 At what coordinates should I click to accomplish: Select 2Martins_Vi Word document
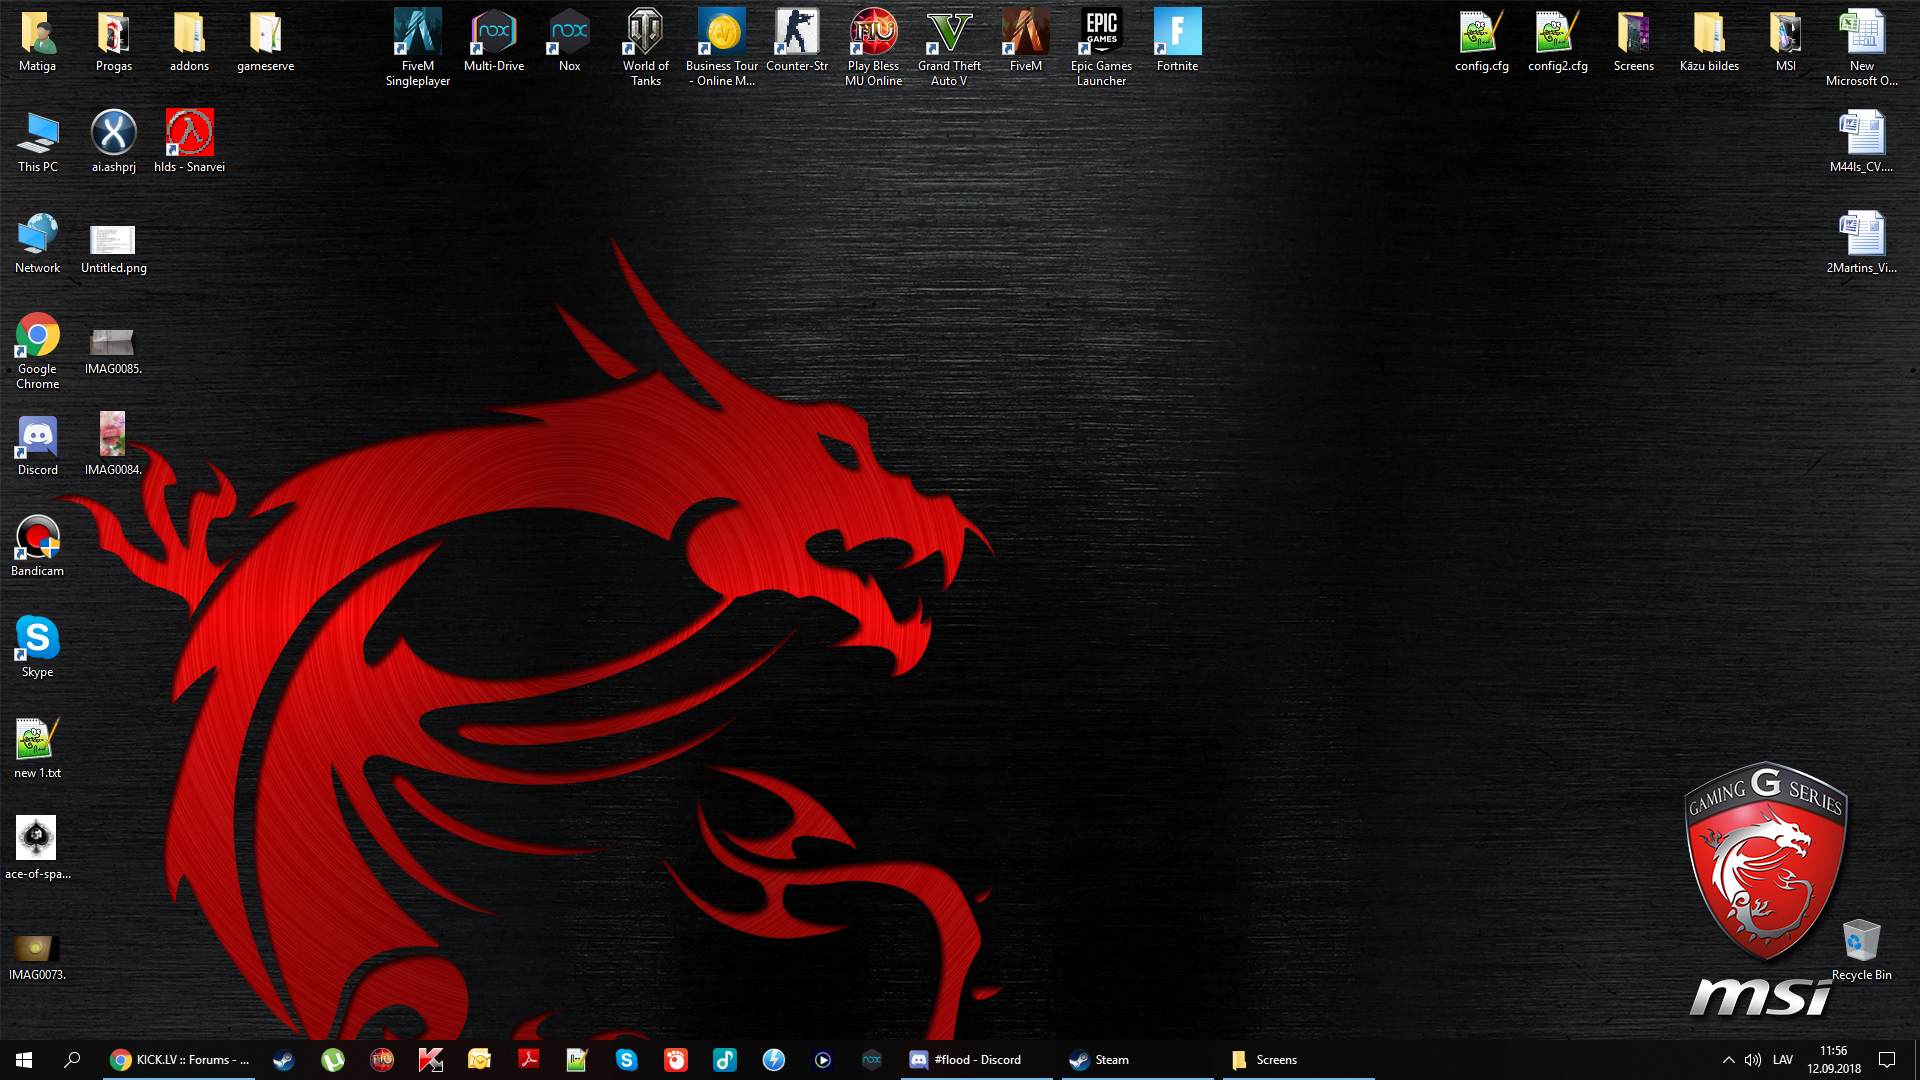point(1862,243)
